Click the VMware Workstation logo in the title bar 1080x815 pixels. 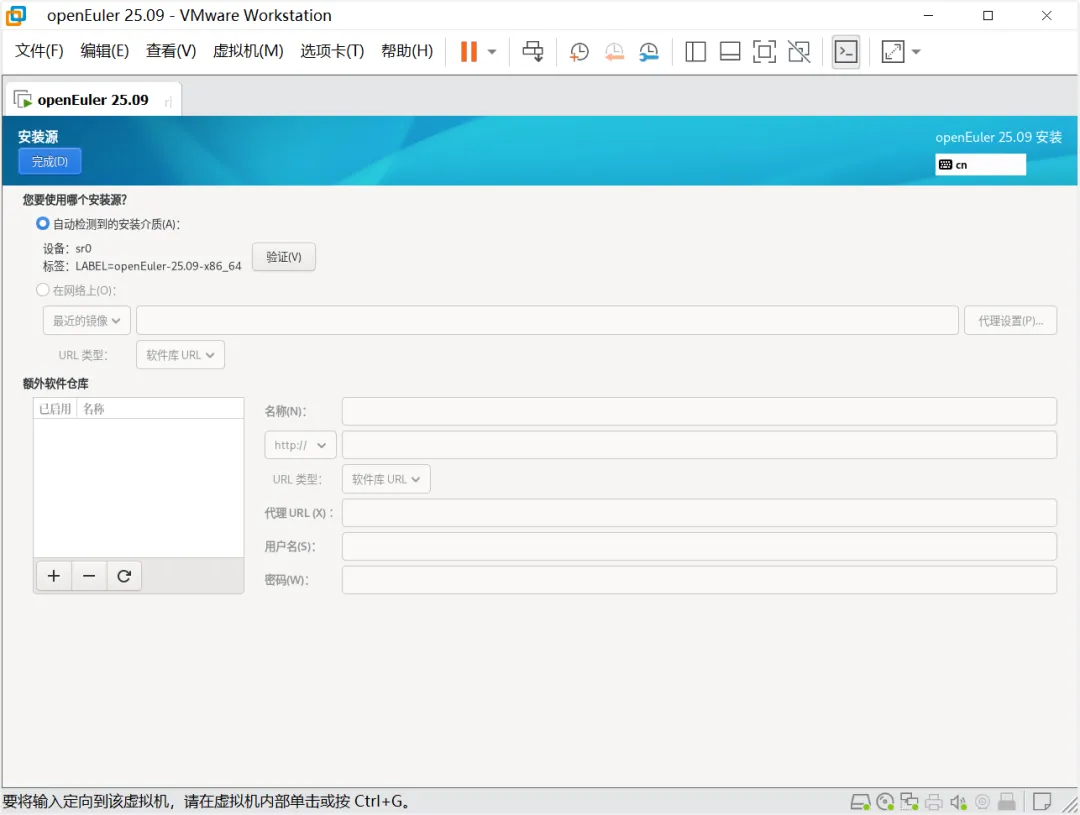click(x=16, y=15)
